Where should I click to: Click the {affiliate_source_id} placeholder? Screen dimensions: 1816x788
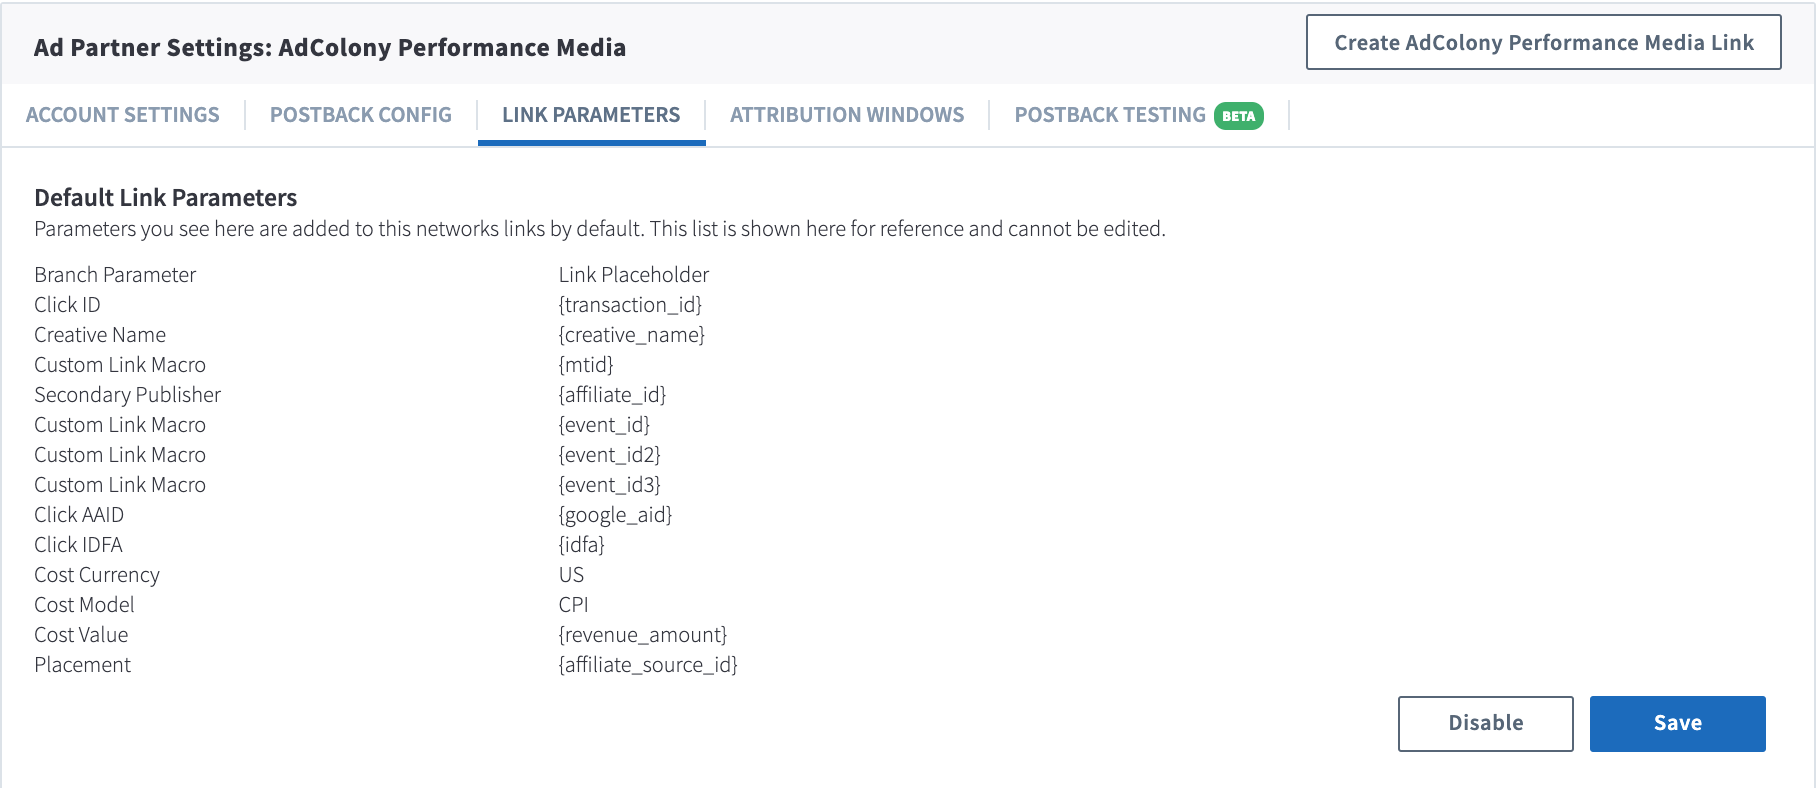(x=648, y=665)
